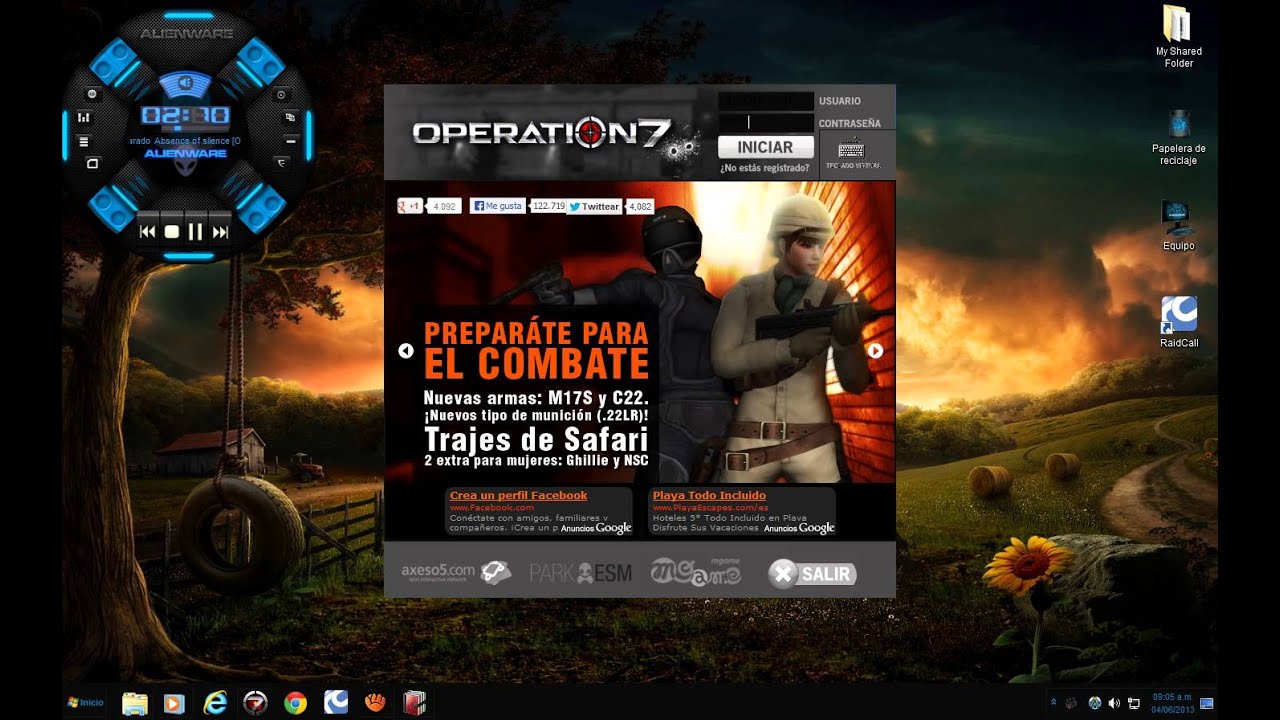The image size is (1280, 720).
Task: Open Operation7 icon on the taskbar
Action: point(255,703)
